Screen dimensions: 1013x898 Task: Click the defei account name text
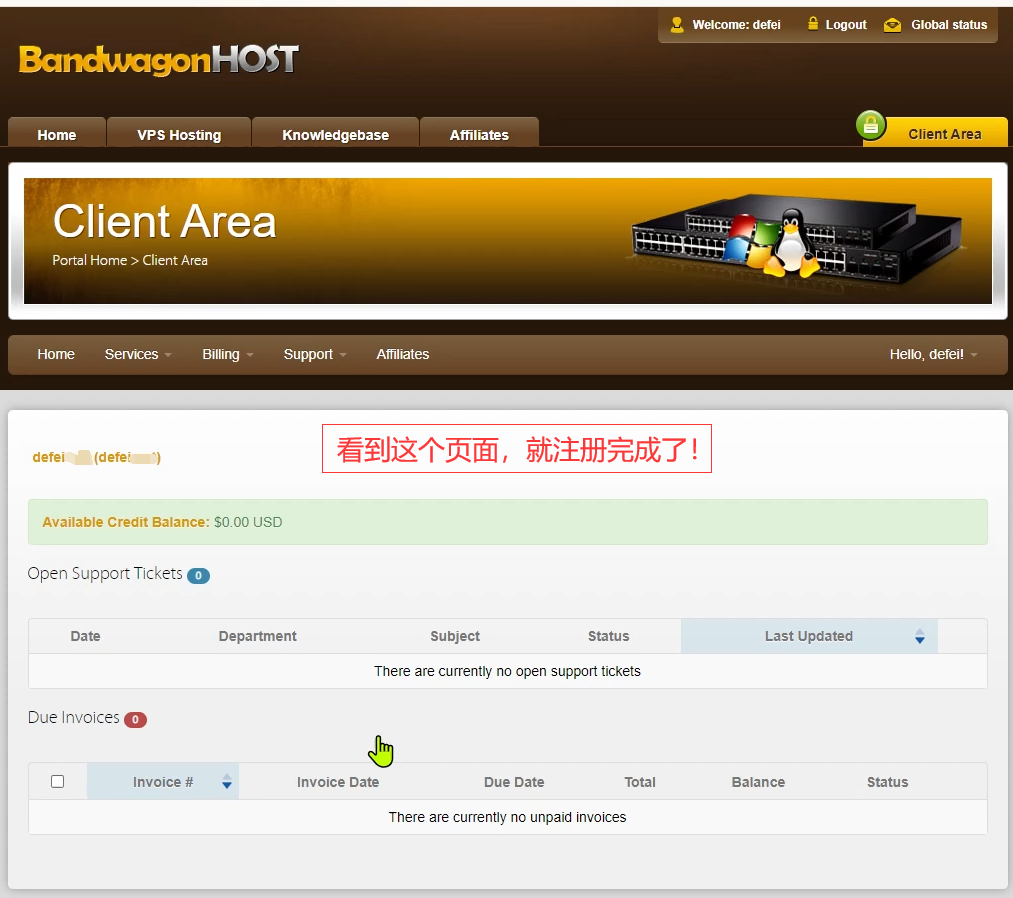(x=96, y=457)
